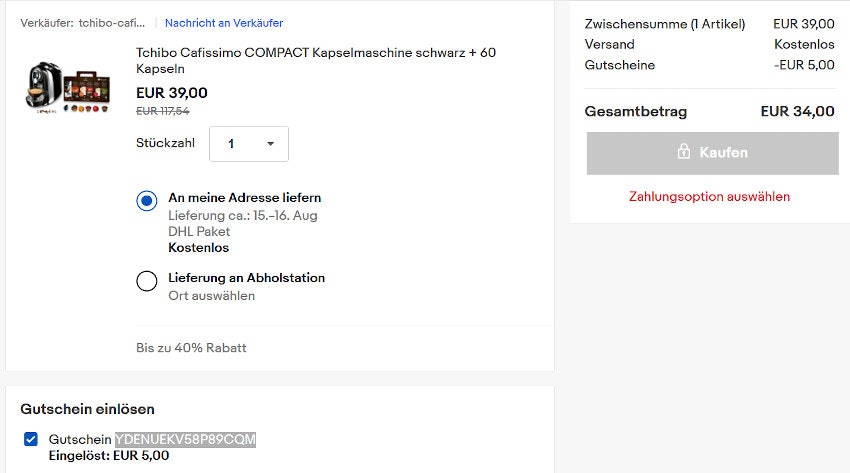Open the Stückzahl quantity dropdown
This screenshot has height=473, width=850.
pyautogui.click(x=249, y=144)
